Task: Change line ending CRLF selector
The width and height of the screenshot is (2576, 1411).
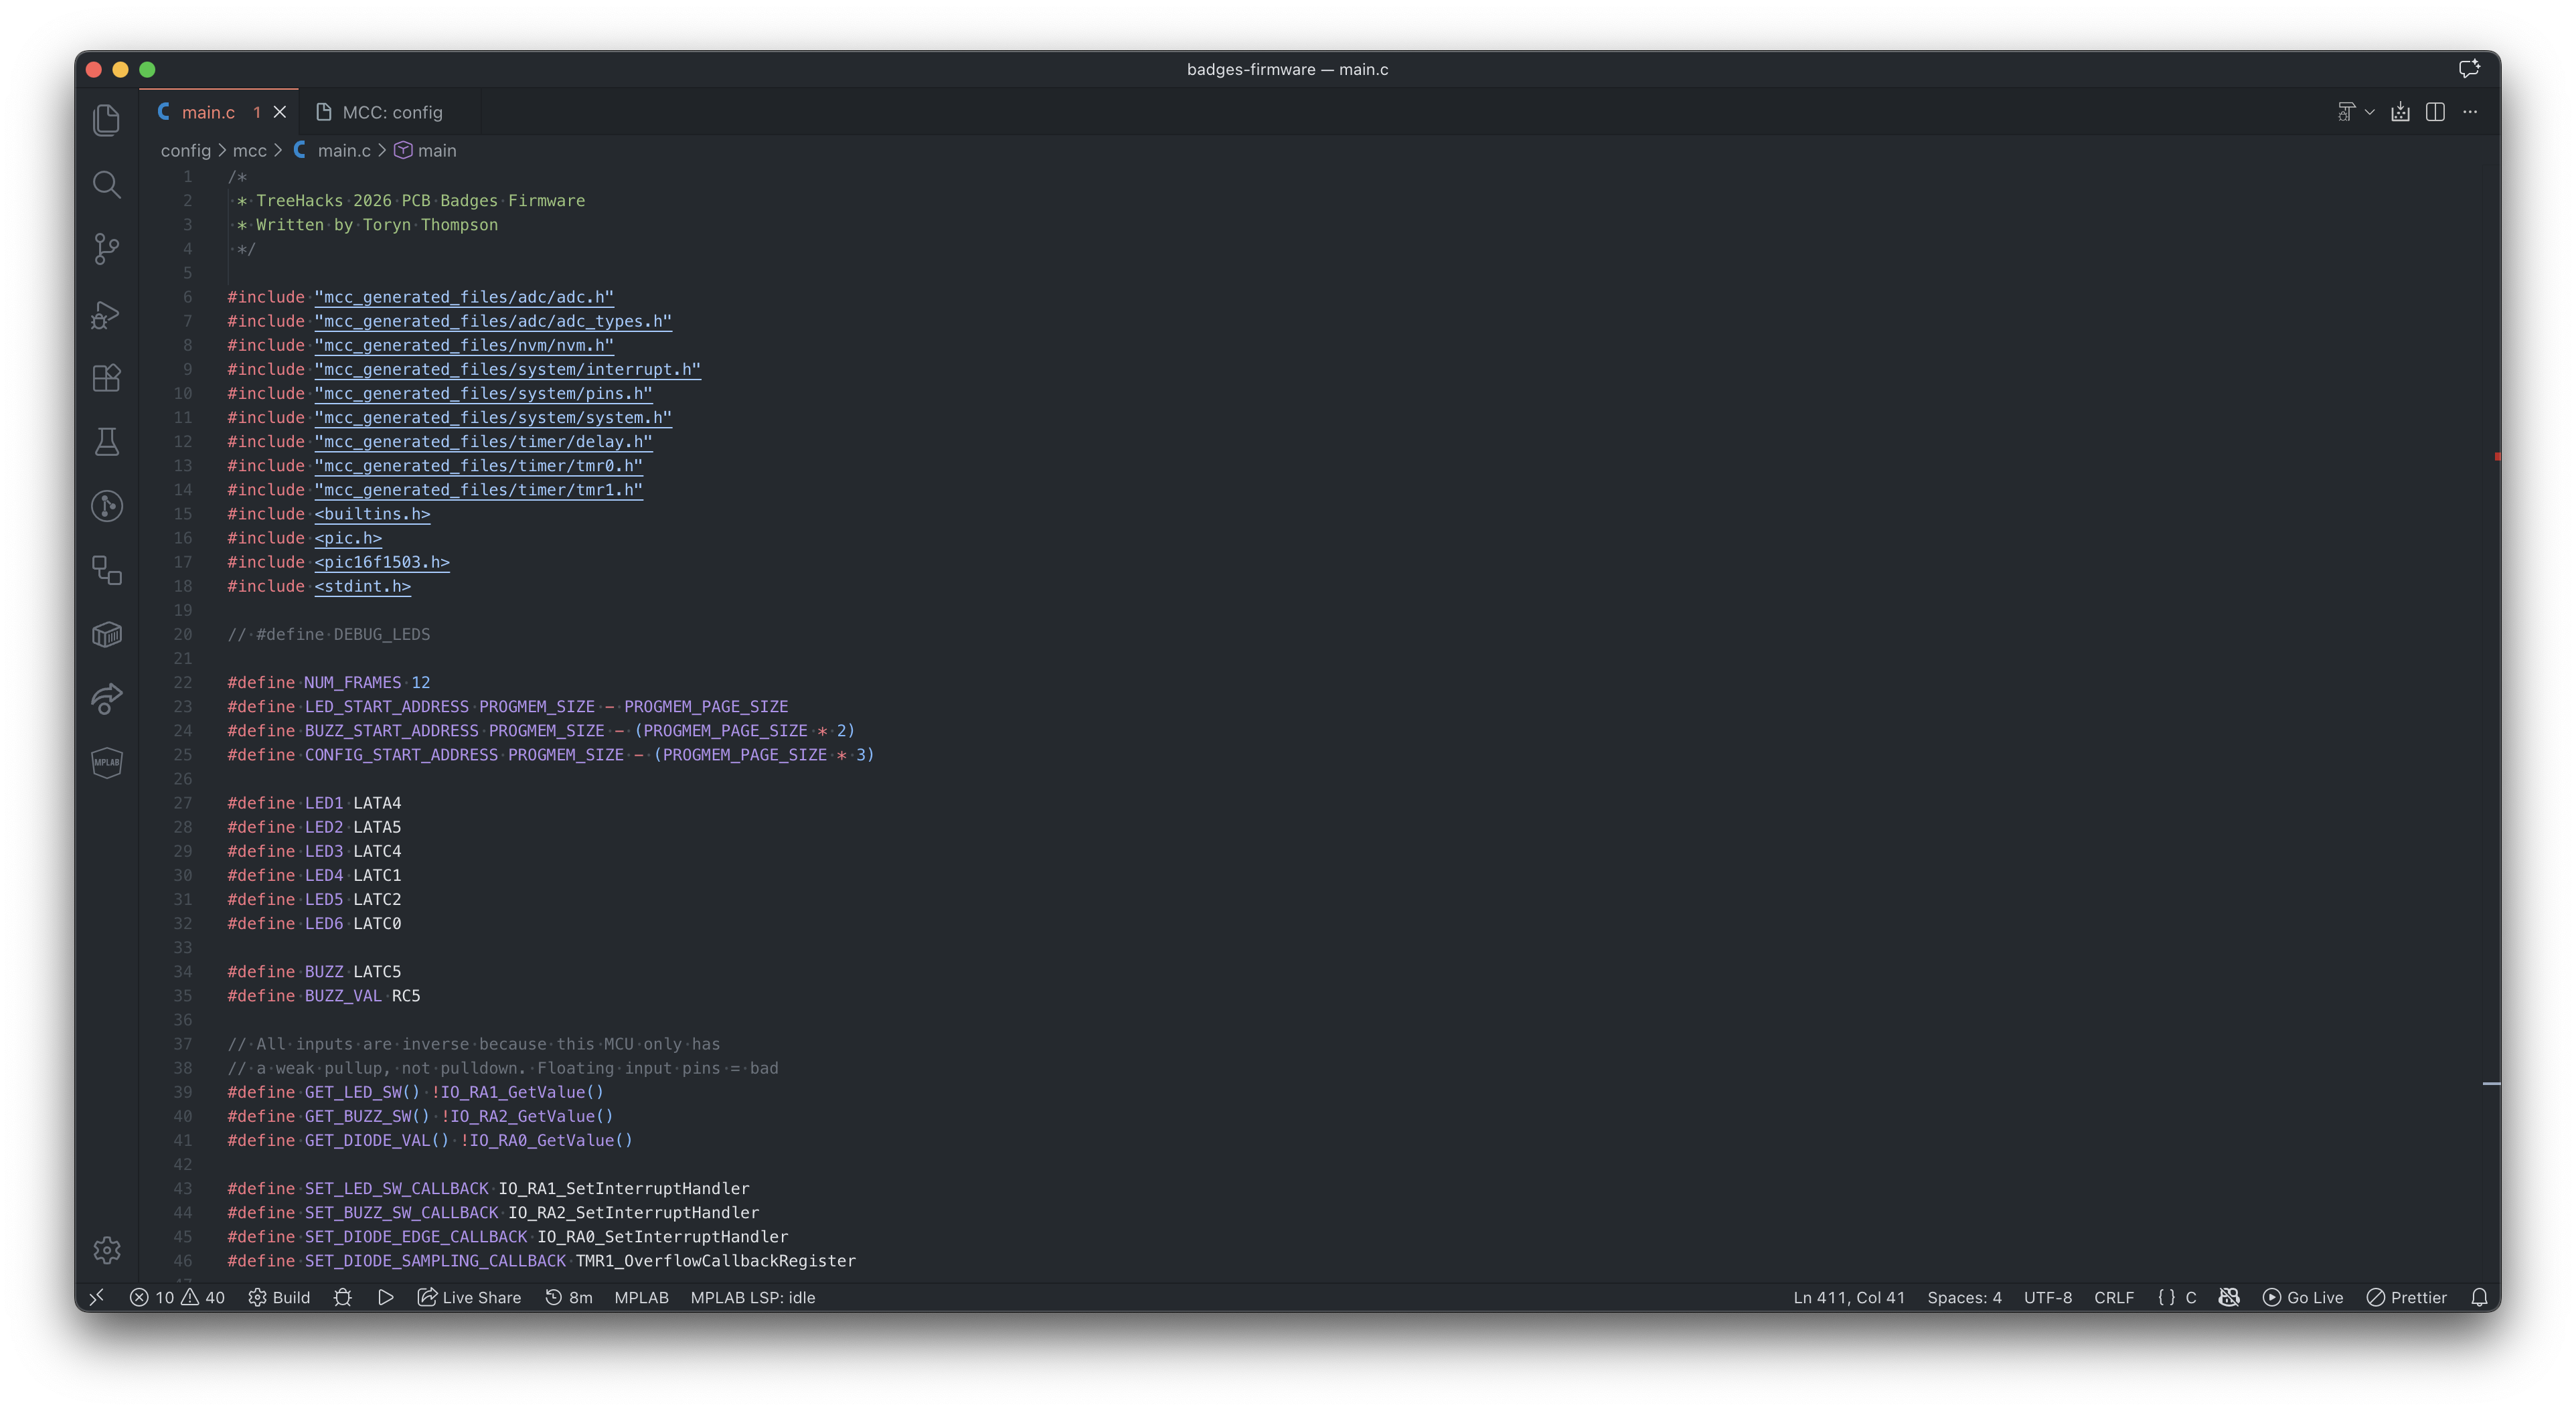Action: (x=2113, y=1297)
